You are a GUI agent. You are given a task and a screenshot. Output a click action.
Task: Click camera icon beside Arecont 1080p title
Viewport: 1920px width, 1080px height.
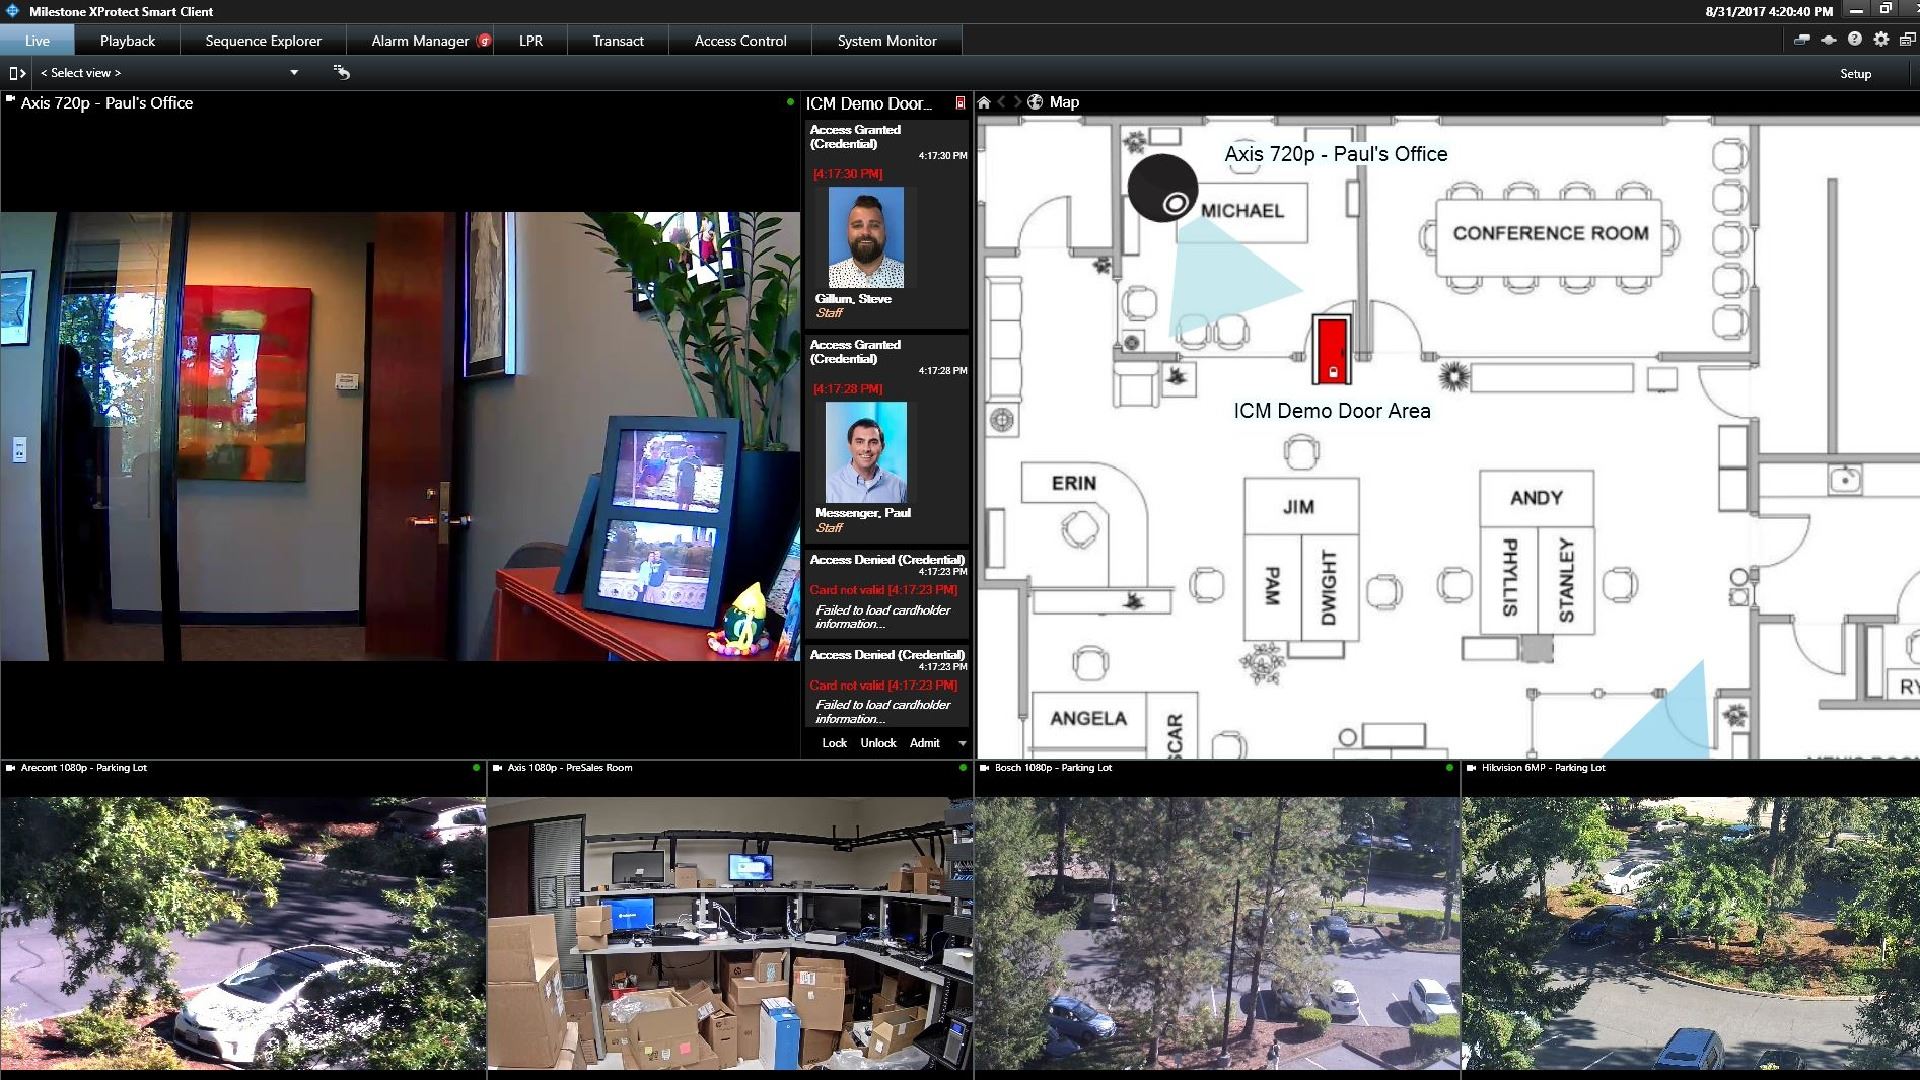10,768
